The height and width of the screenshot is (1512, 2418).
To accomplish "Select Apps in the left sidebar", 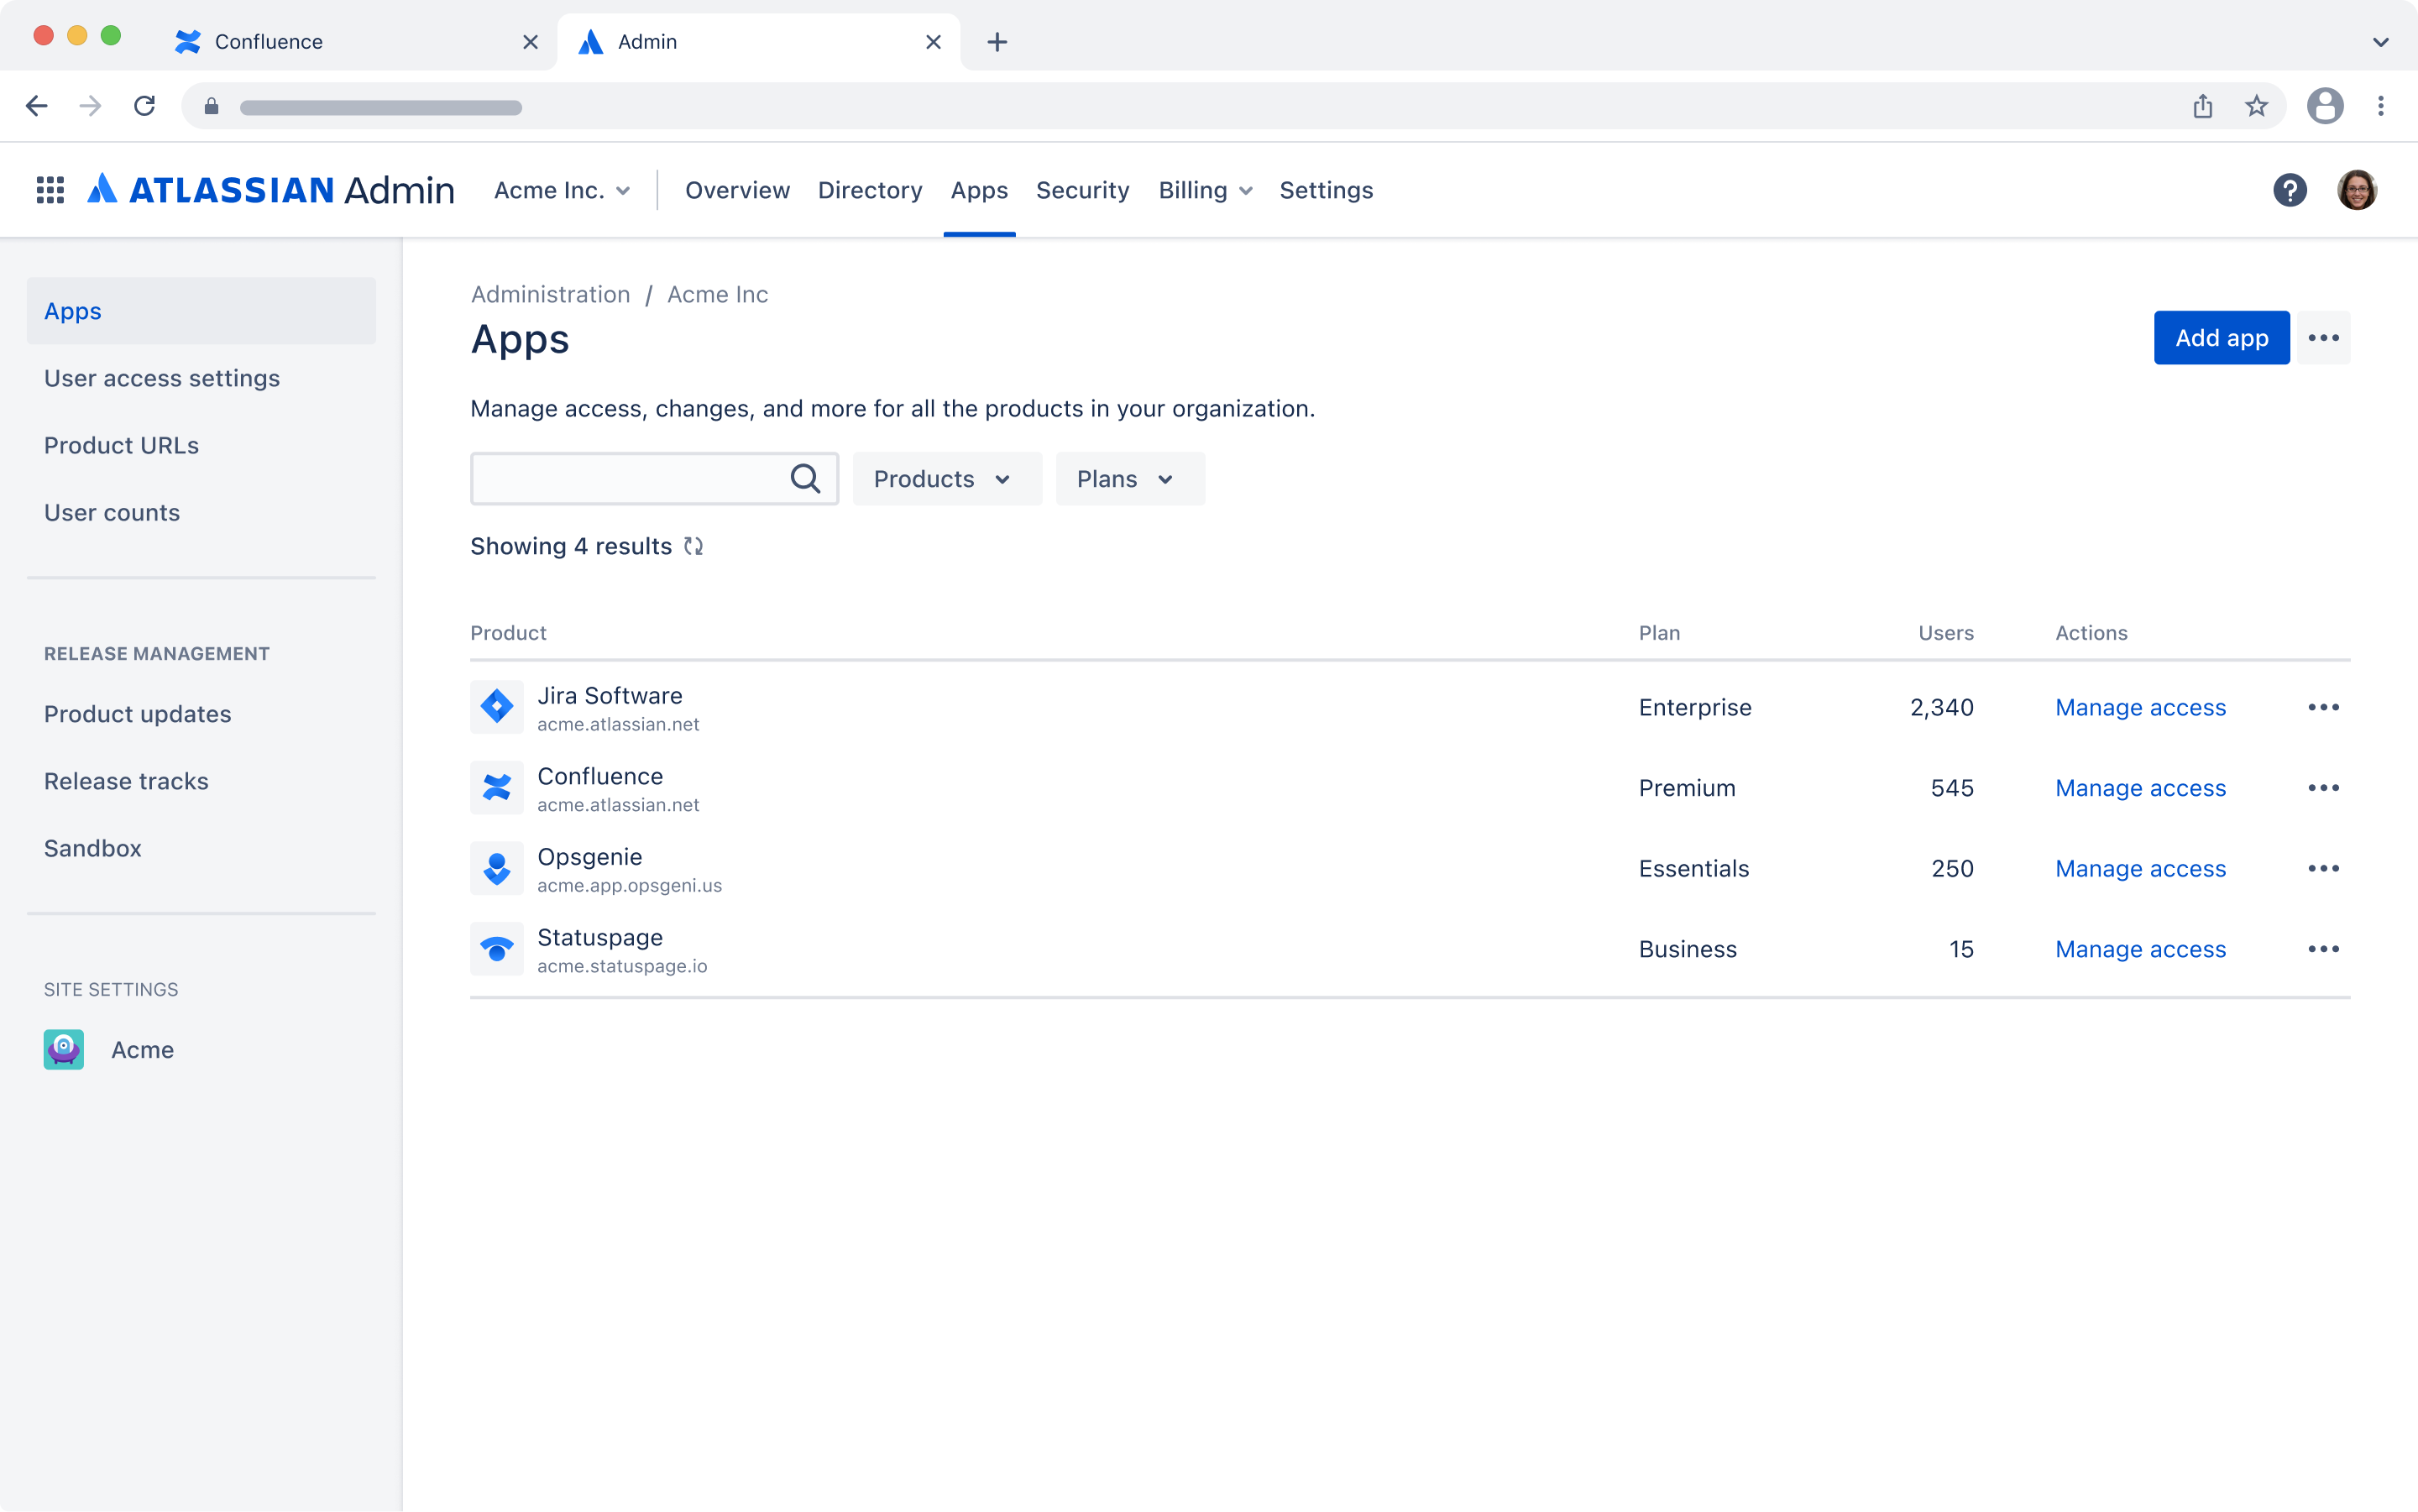I will (201, 311).
